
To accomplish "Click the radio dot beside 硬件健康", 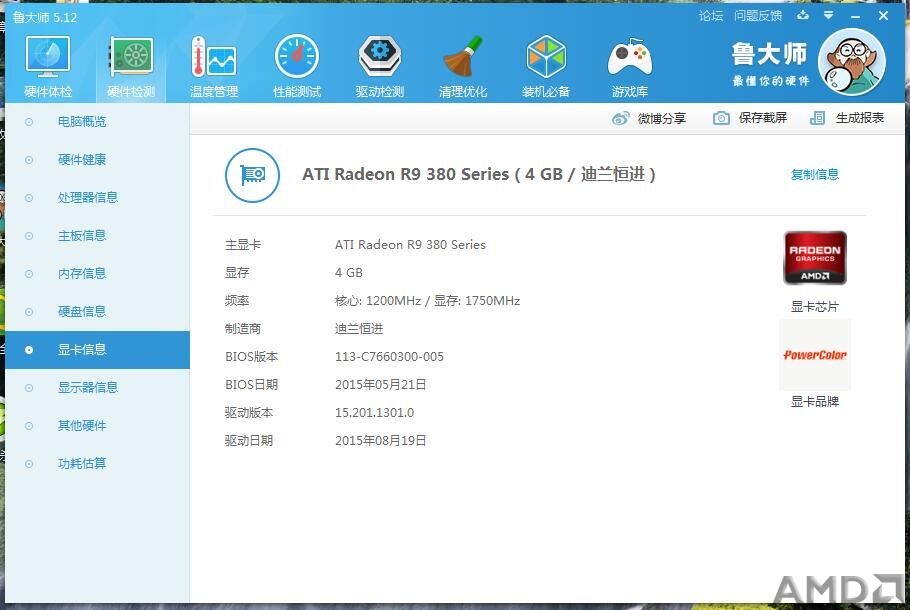I will [29, 160].
